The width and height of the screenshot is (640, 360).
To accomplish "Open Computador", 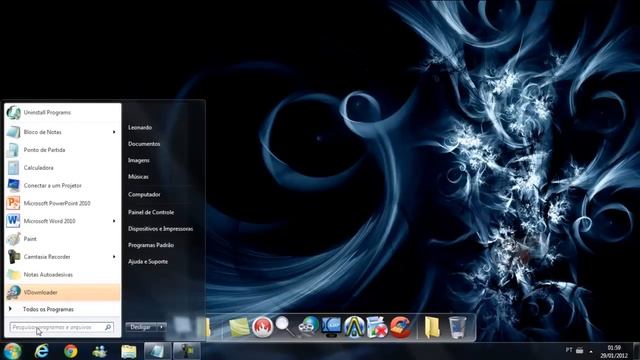I will tap(144, 194).
